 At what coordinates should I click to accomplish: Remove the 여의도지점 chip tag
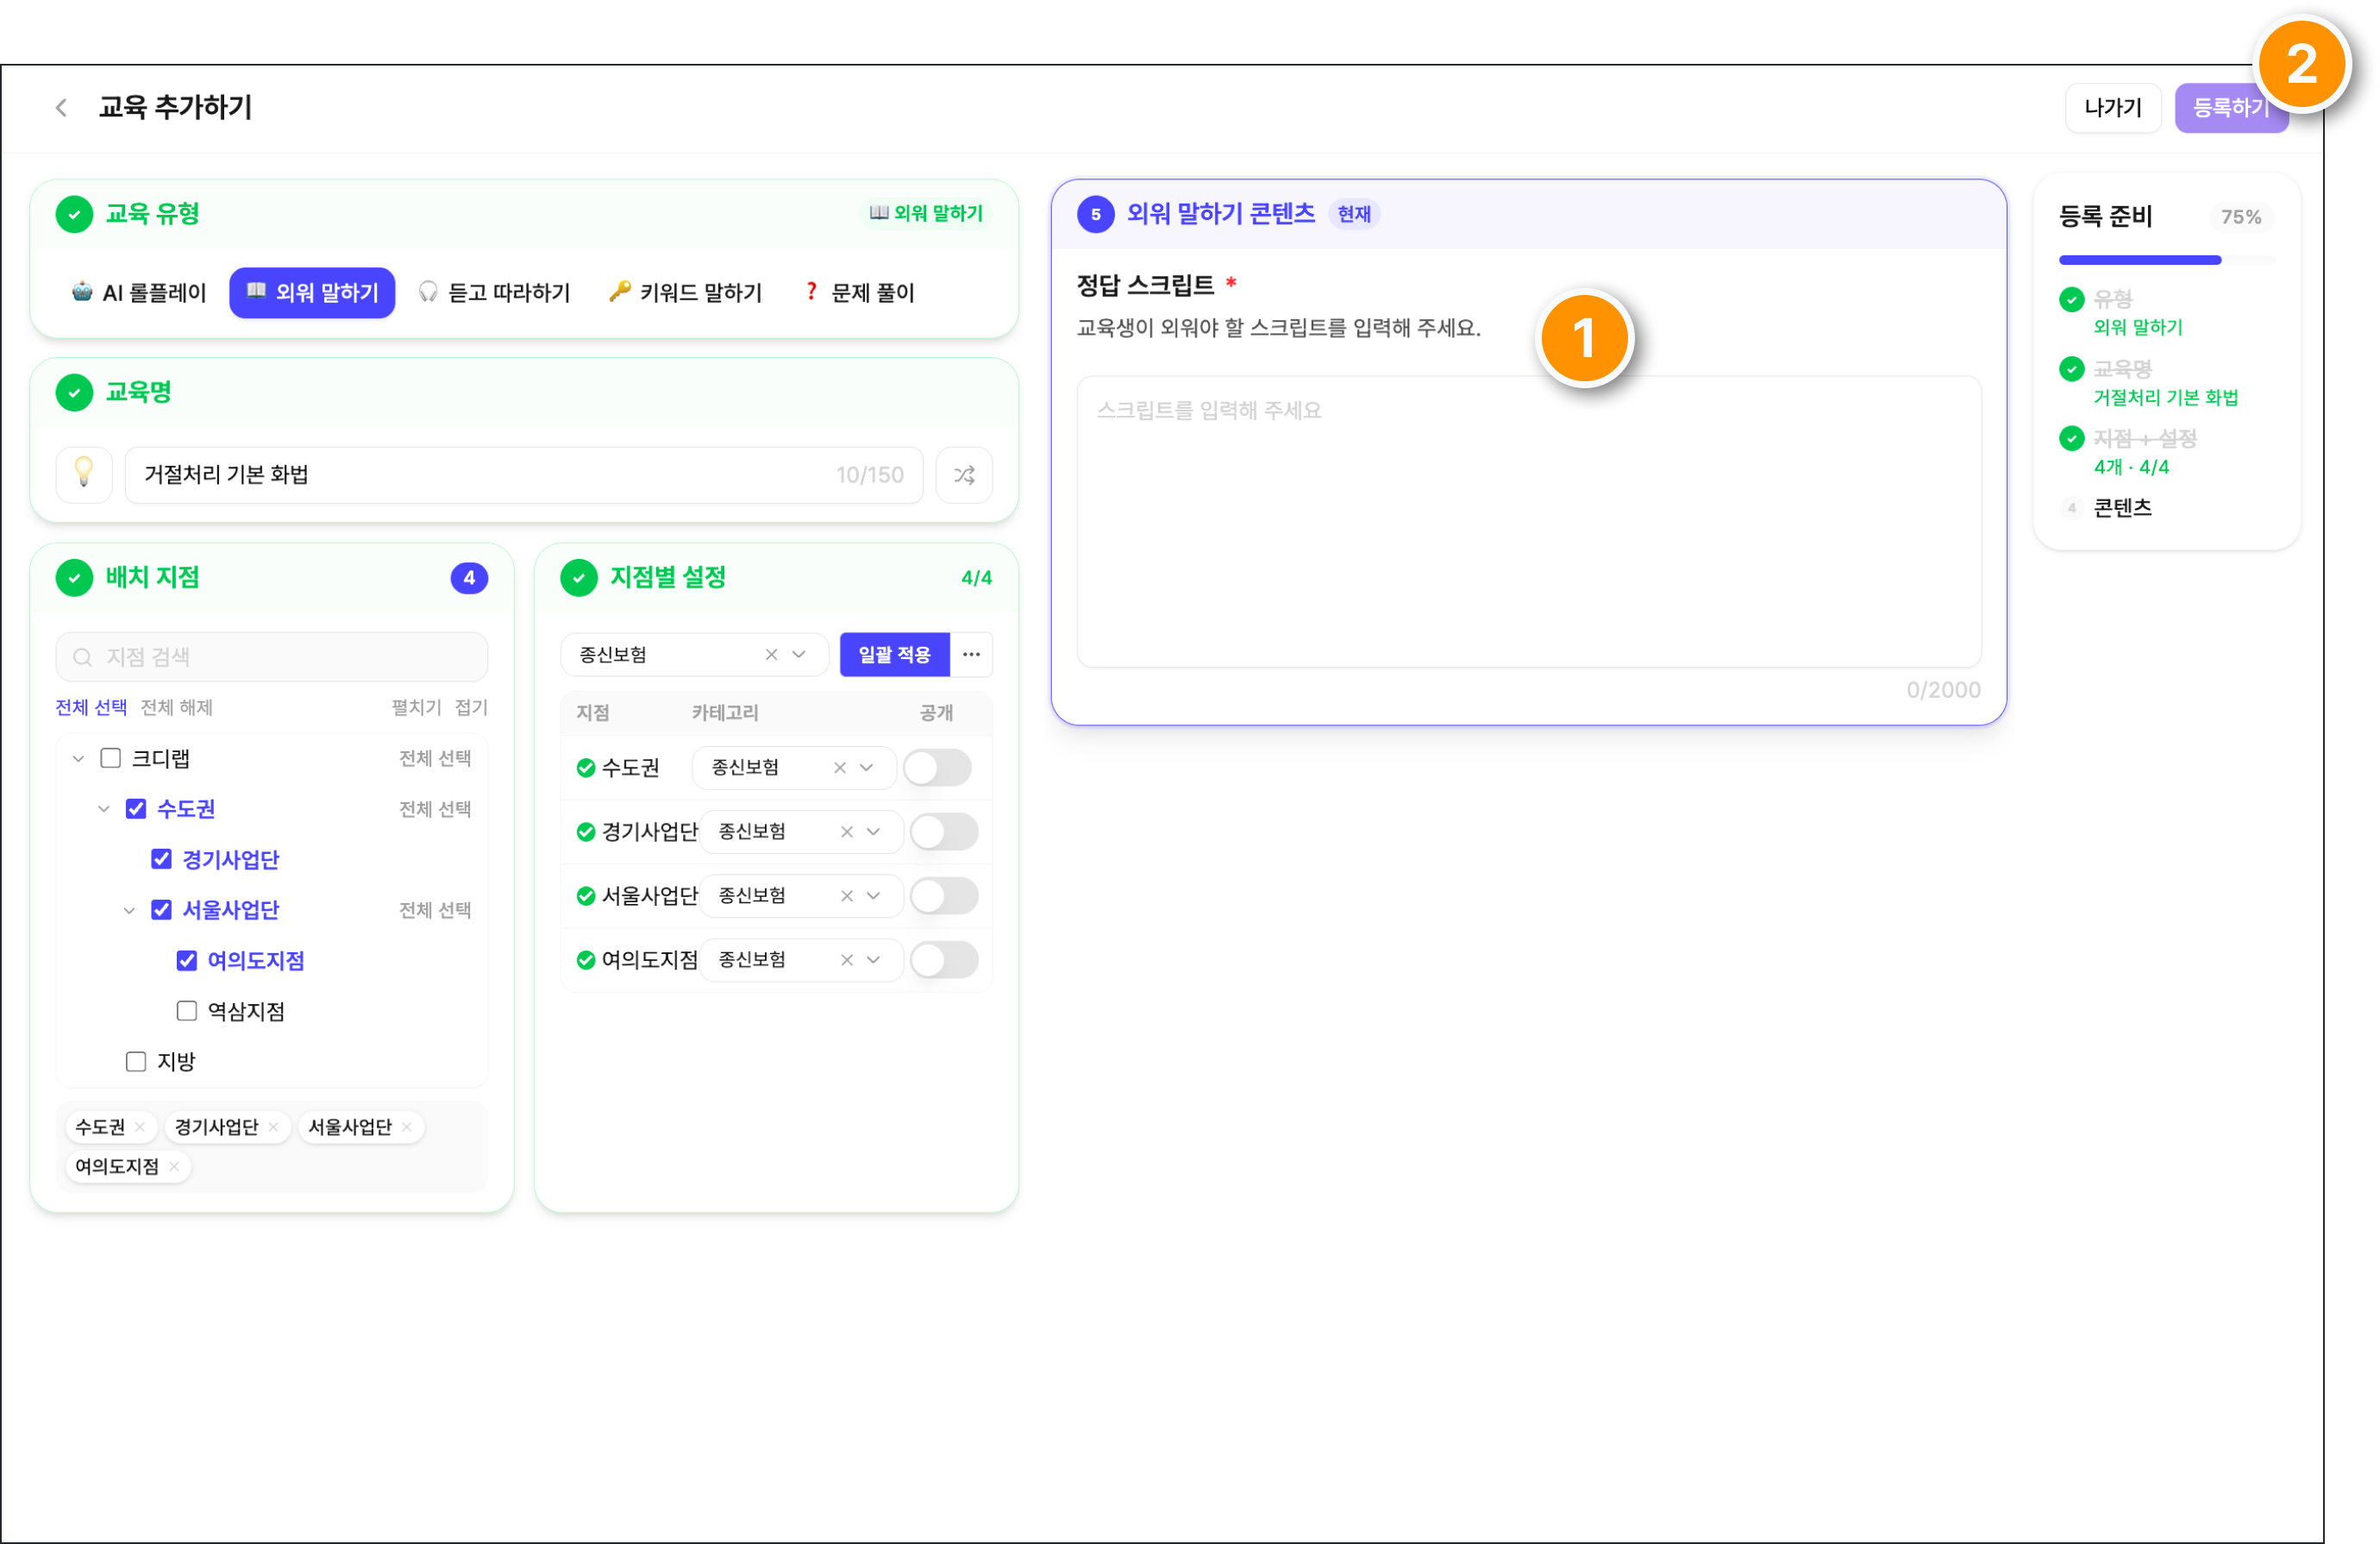pos(174,1166)
